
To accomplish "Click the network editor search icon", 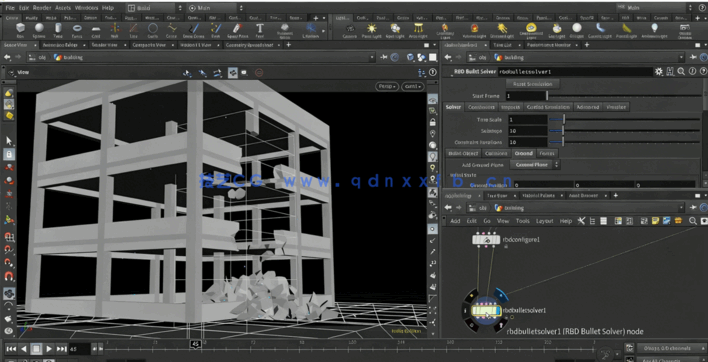I will 693,221.
